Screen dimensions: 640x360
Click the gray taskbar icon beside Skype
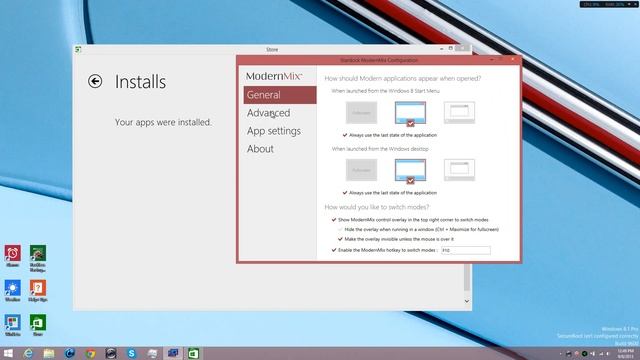152,353
